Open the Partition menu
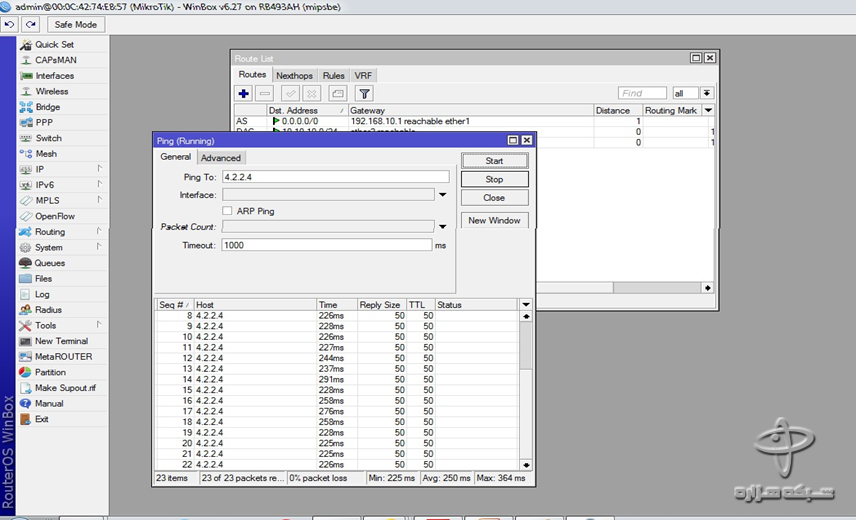The image size is (856, 520). click(x=50, y=373)
